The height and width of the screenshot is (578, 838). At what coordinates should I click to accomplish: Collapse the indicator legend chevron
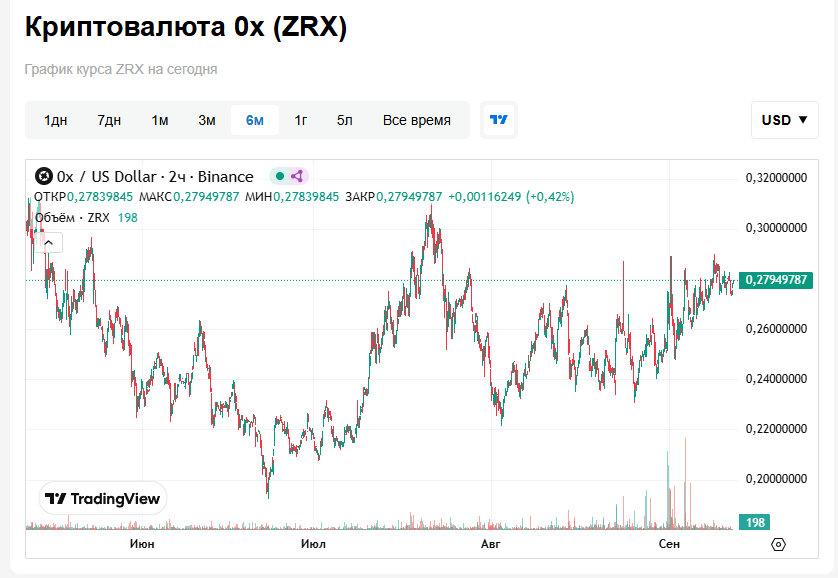click(x=49, y=243)
